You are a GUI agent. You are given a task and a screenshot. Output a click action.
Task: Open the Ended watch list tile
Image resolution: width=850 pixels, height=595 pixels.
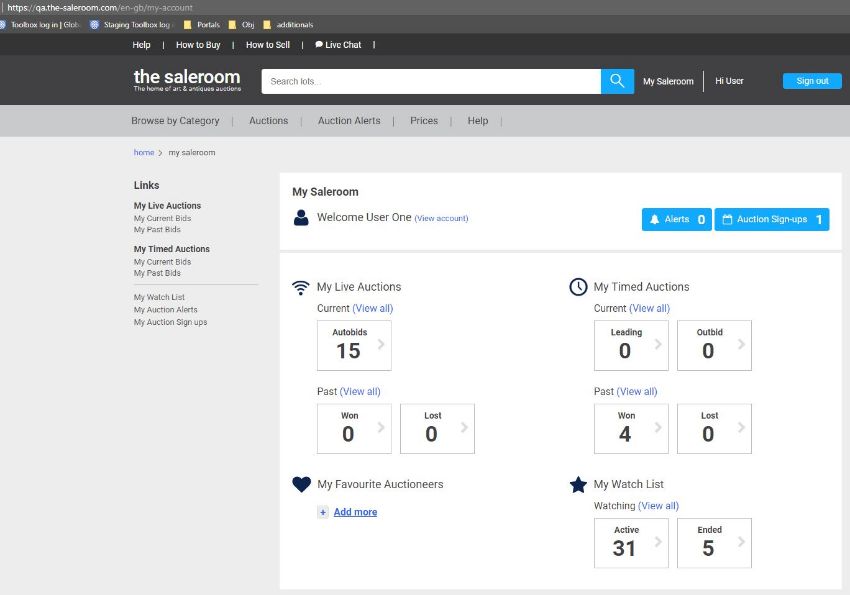714,543
